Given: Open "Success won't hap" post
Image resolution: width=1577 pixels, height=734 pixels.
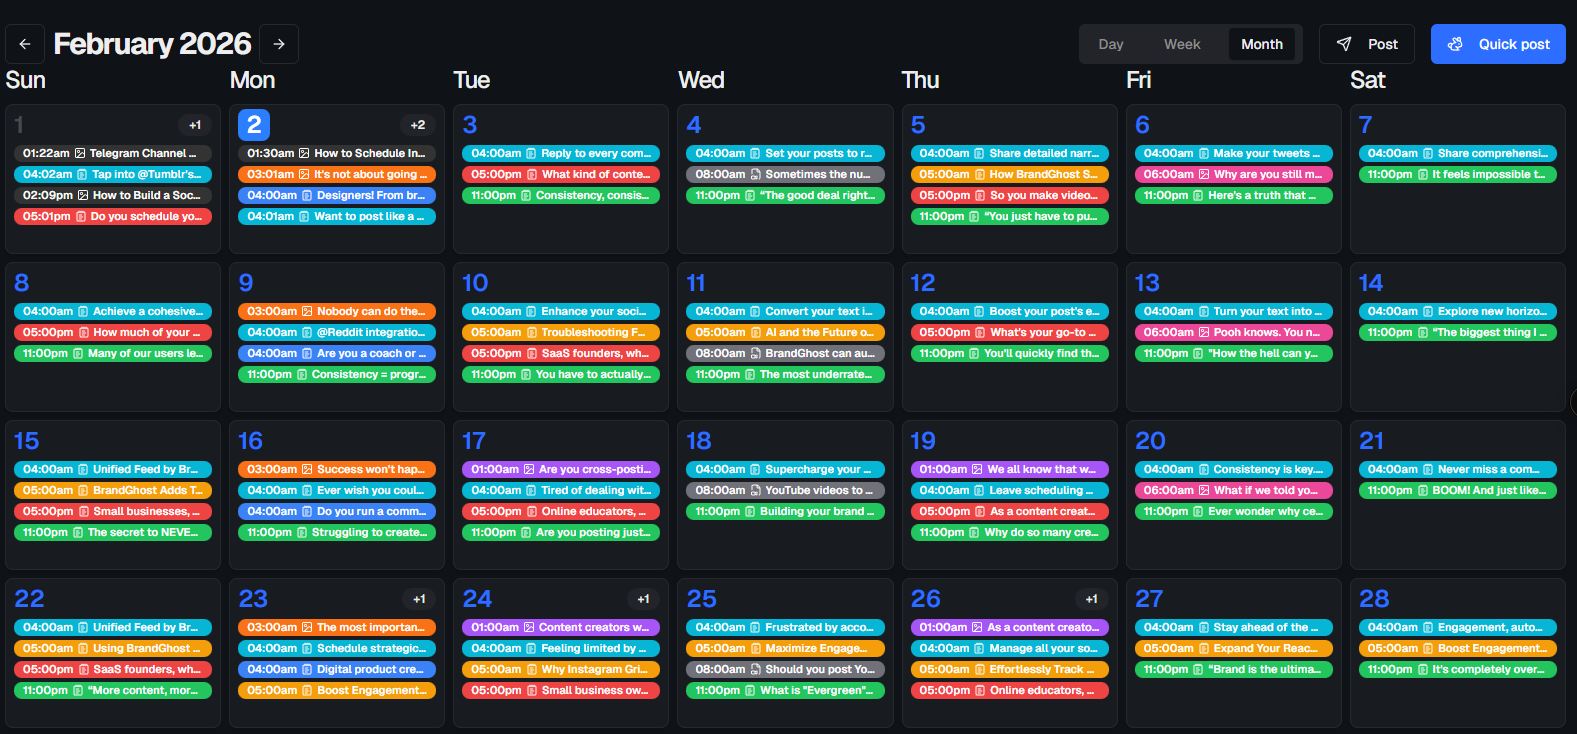Looking at the screenshot, I should [x=337, y=469].
